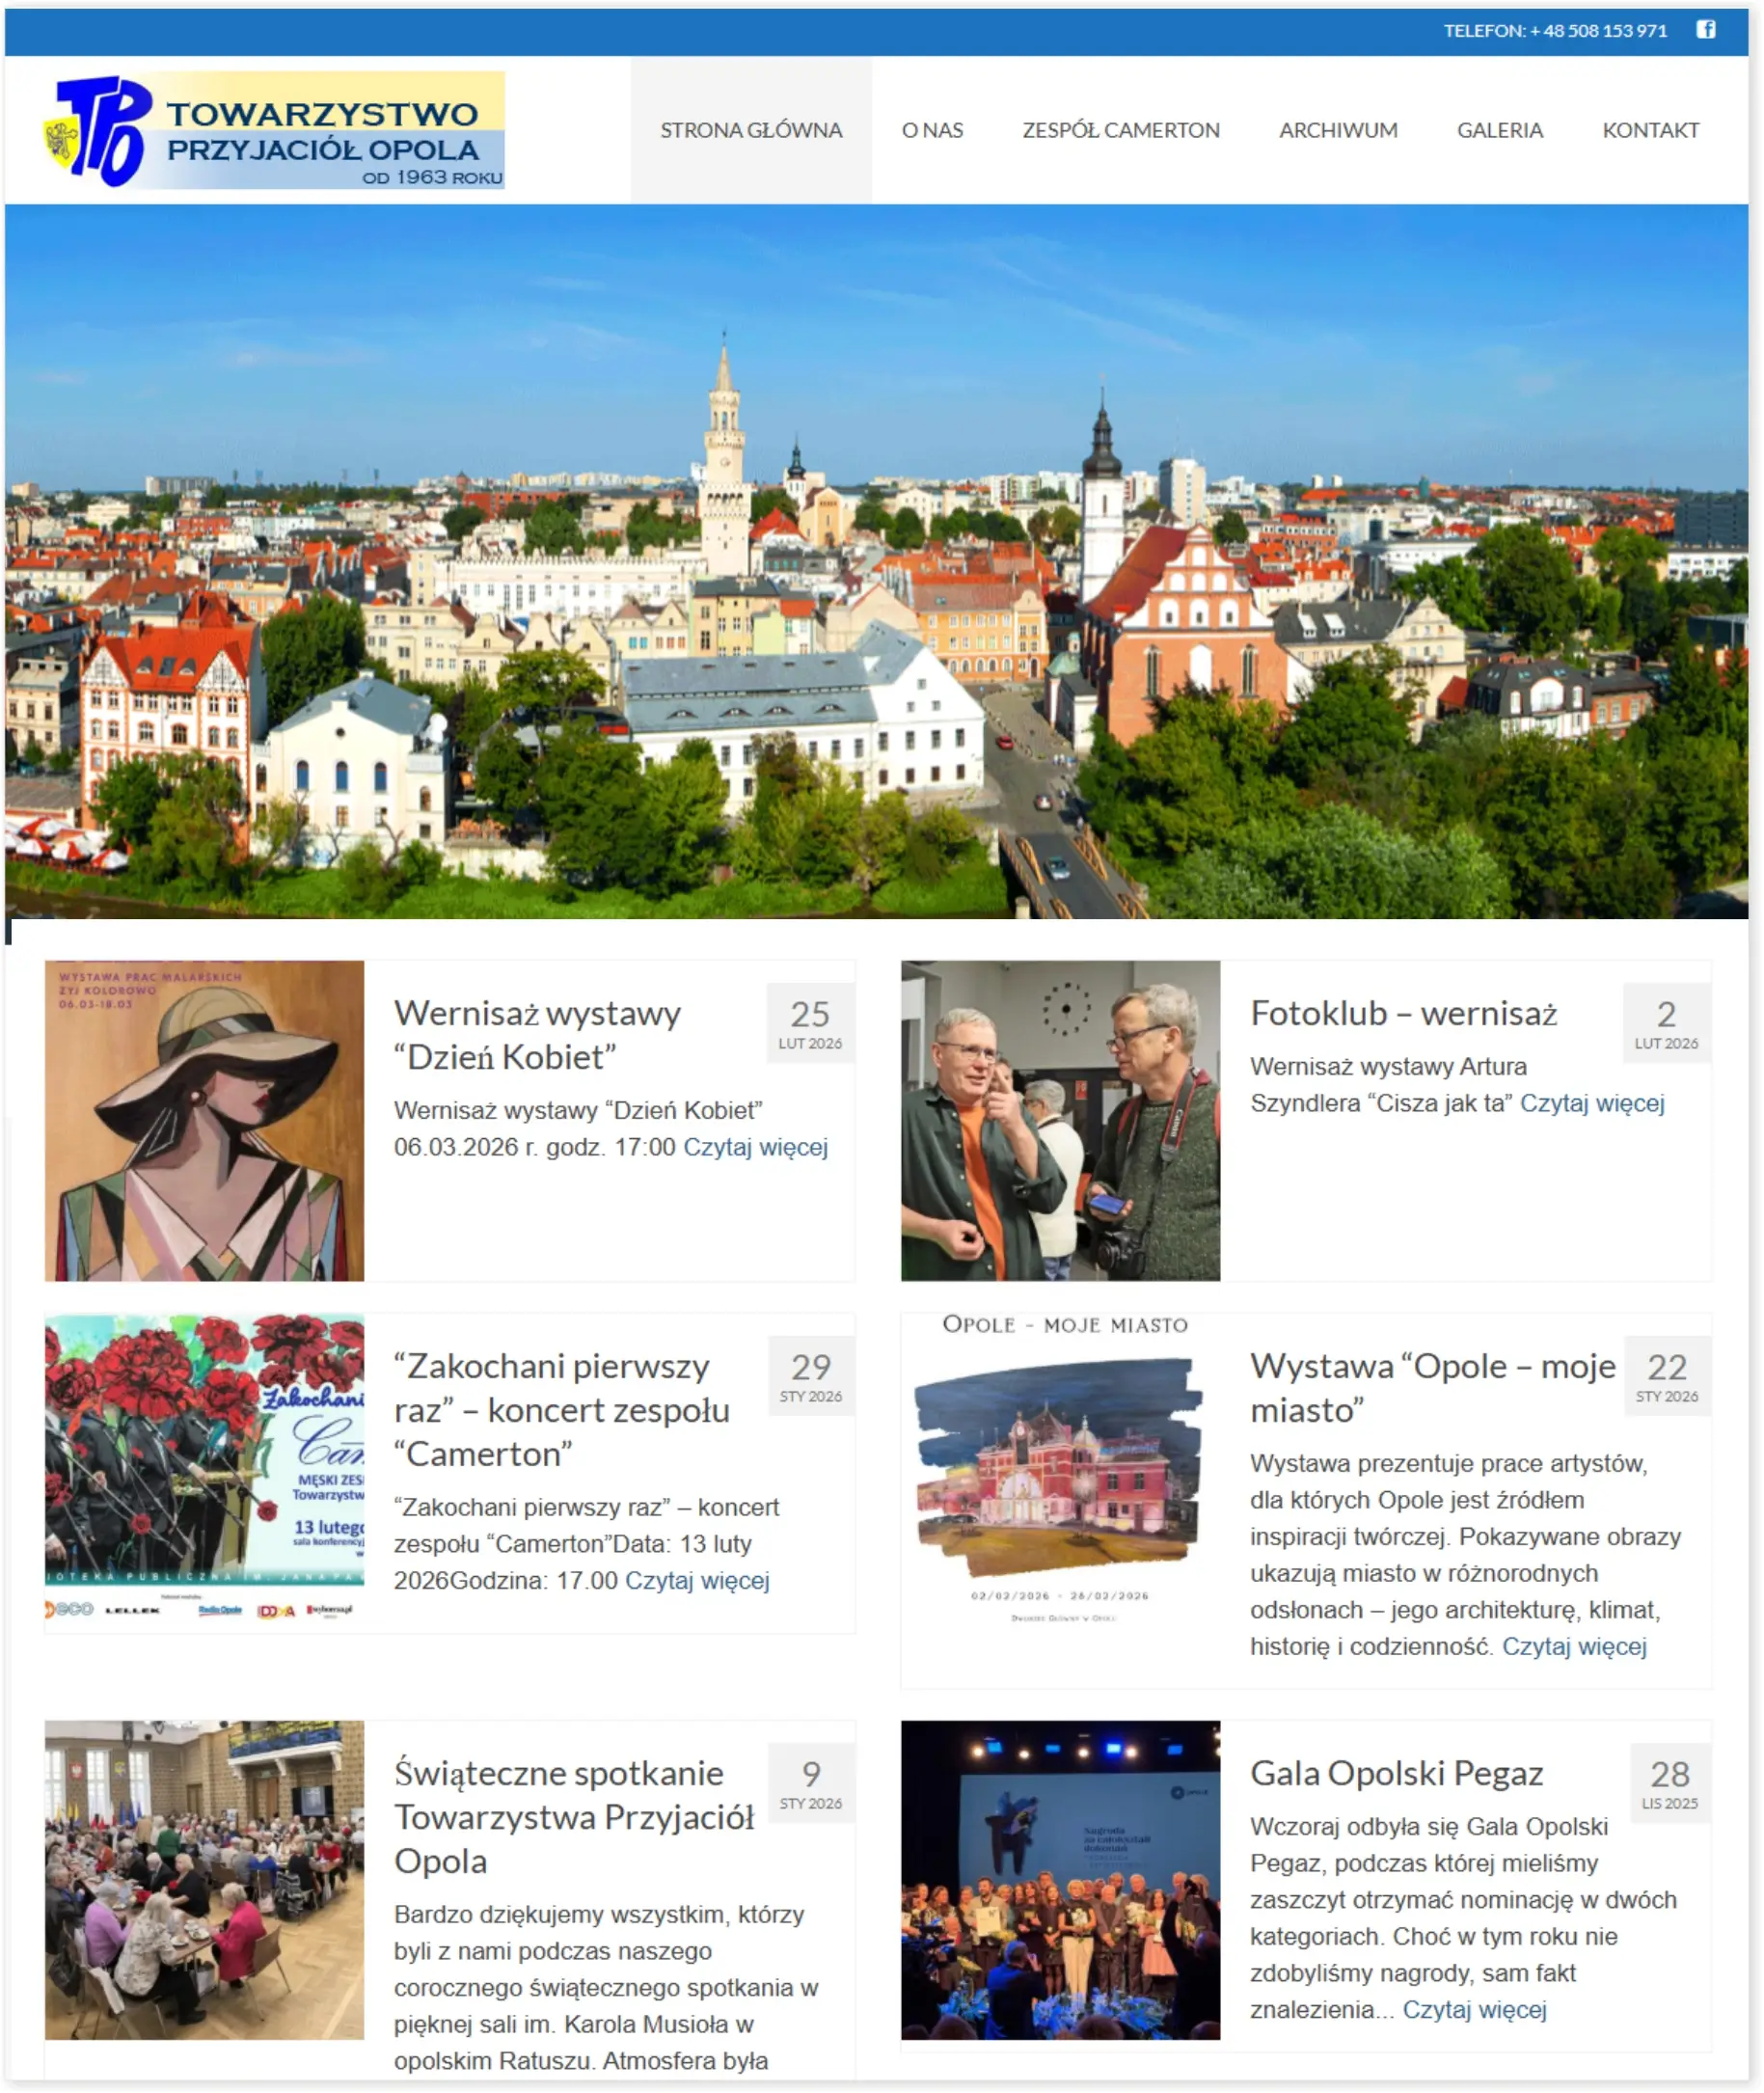1764x2093 pixels.
Task: Open the Wystawa Opole – moje miasto headline
Action: (1433, 1388)
